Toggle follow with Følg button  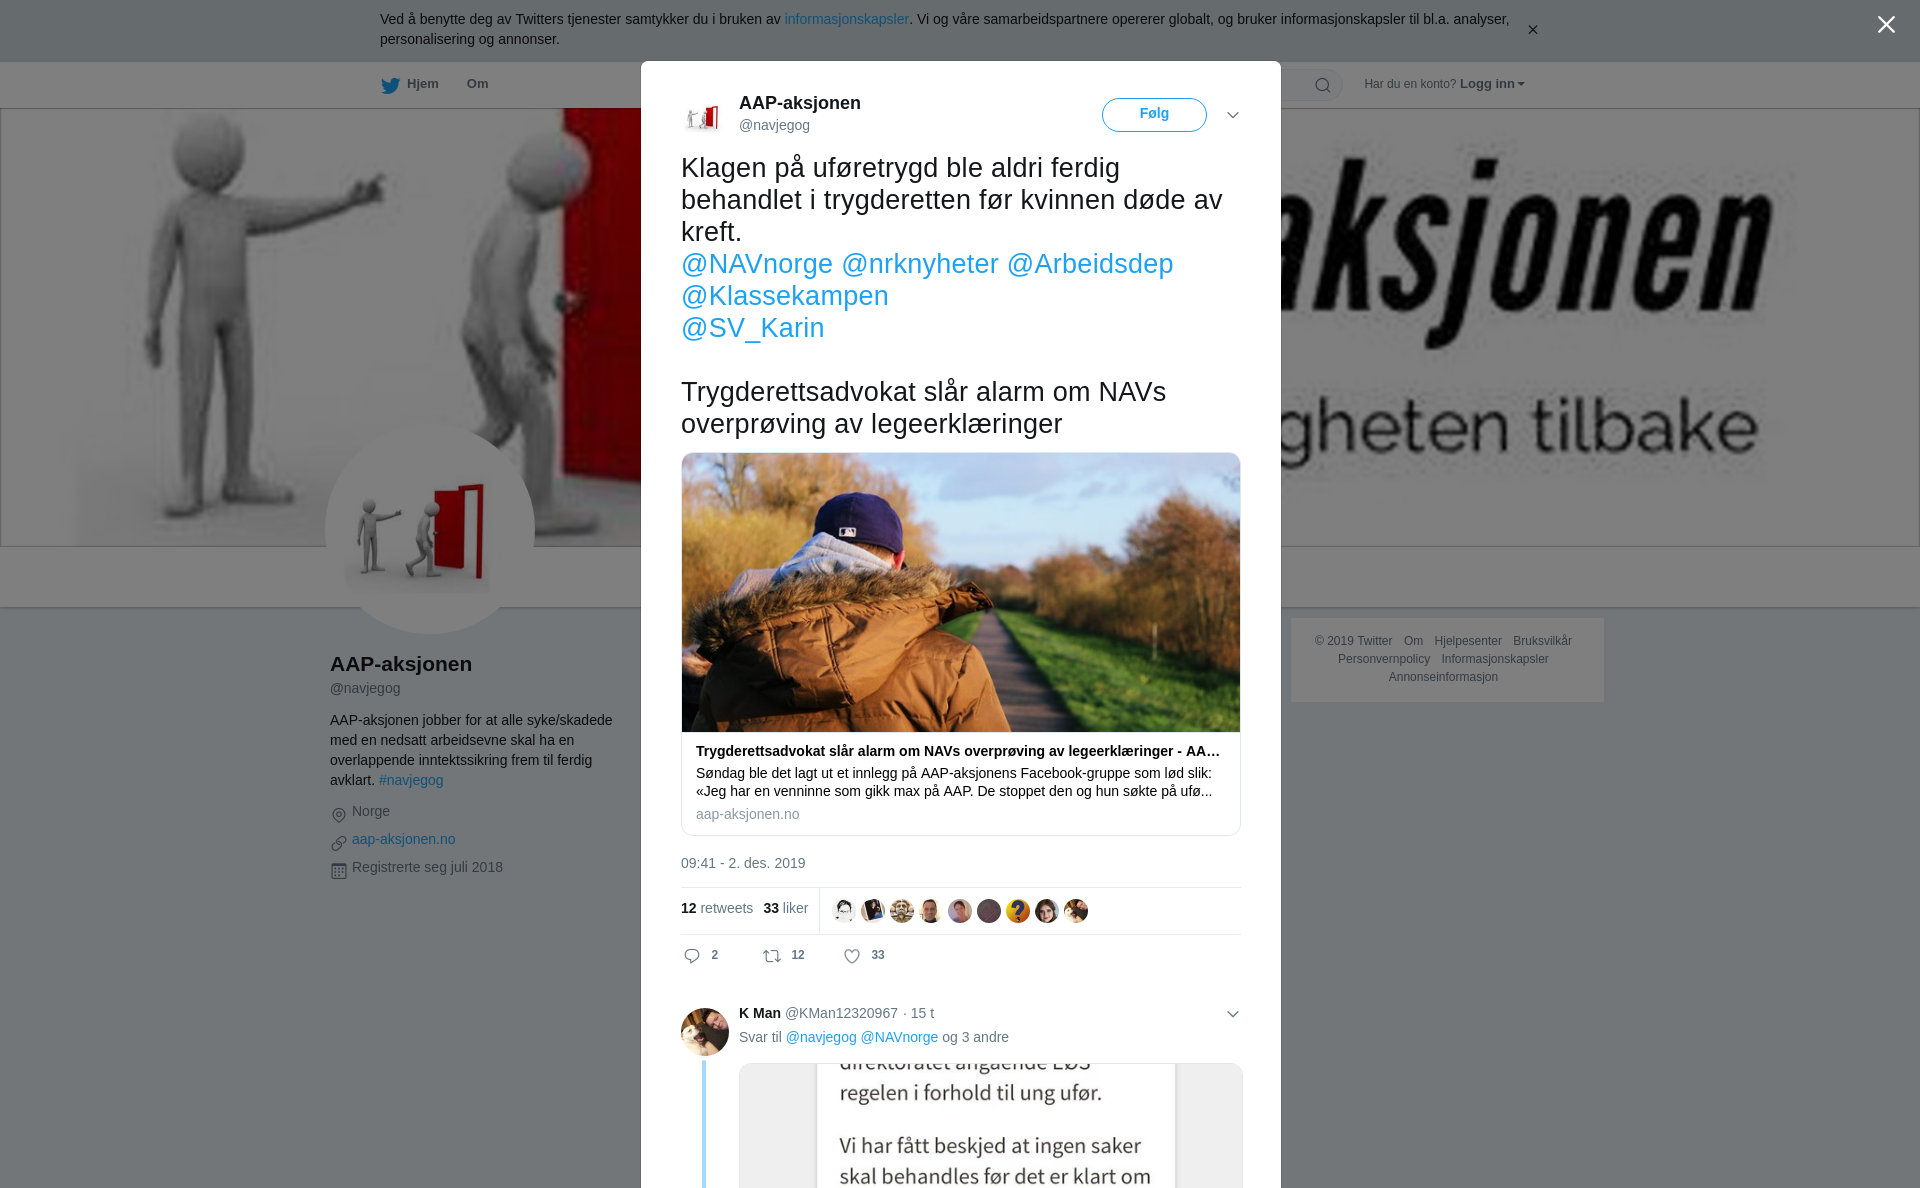click(1154, 115)
